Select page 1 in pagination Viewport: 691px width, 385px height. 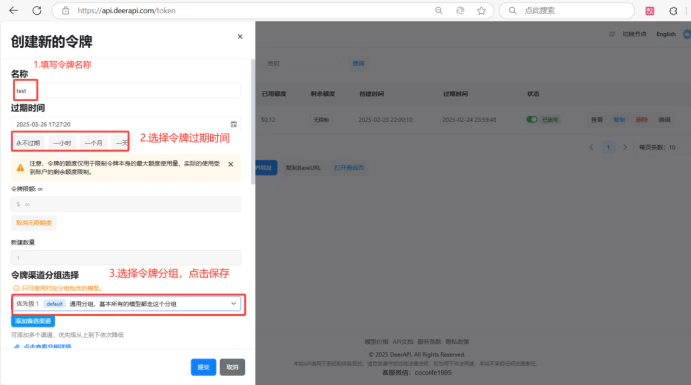[x=608, y=147]
